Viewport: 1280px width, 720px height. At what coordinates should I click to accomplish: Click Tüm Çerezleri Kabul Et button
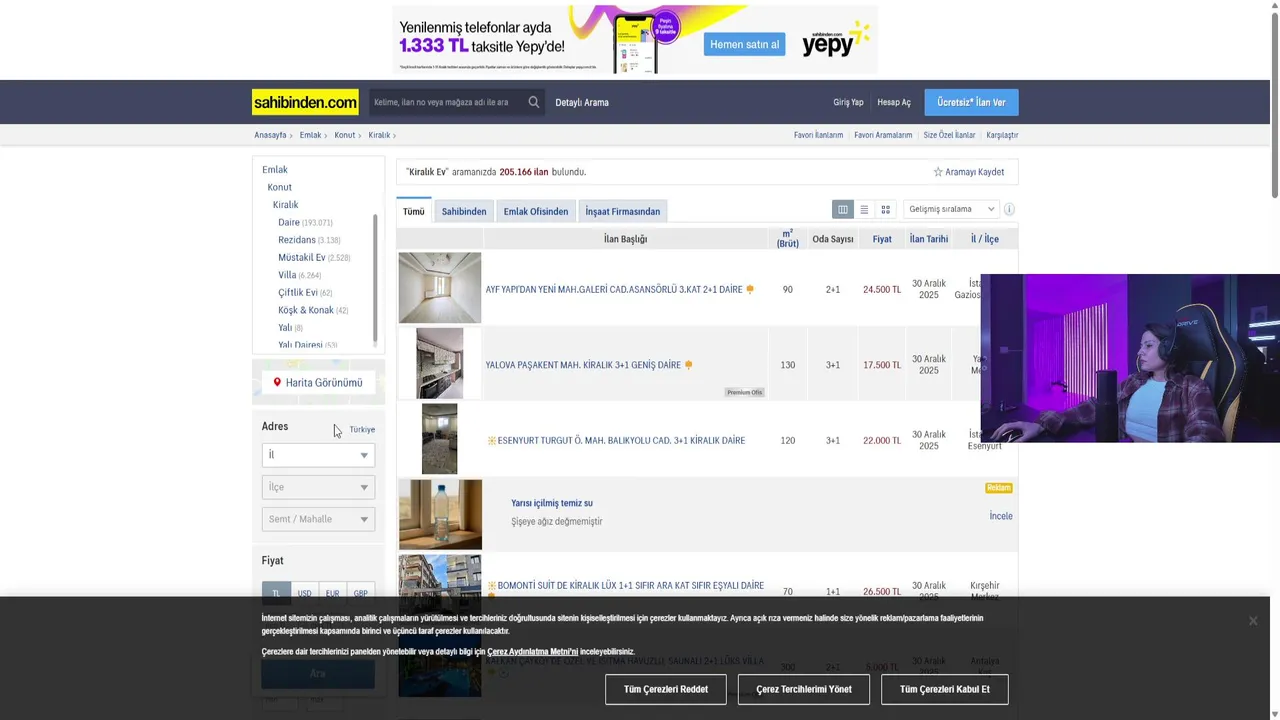coord(945,689)
